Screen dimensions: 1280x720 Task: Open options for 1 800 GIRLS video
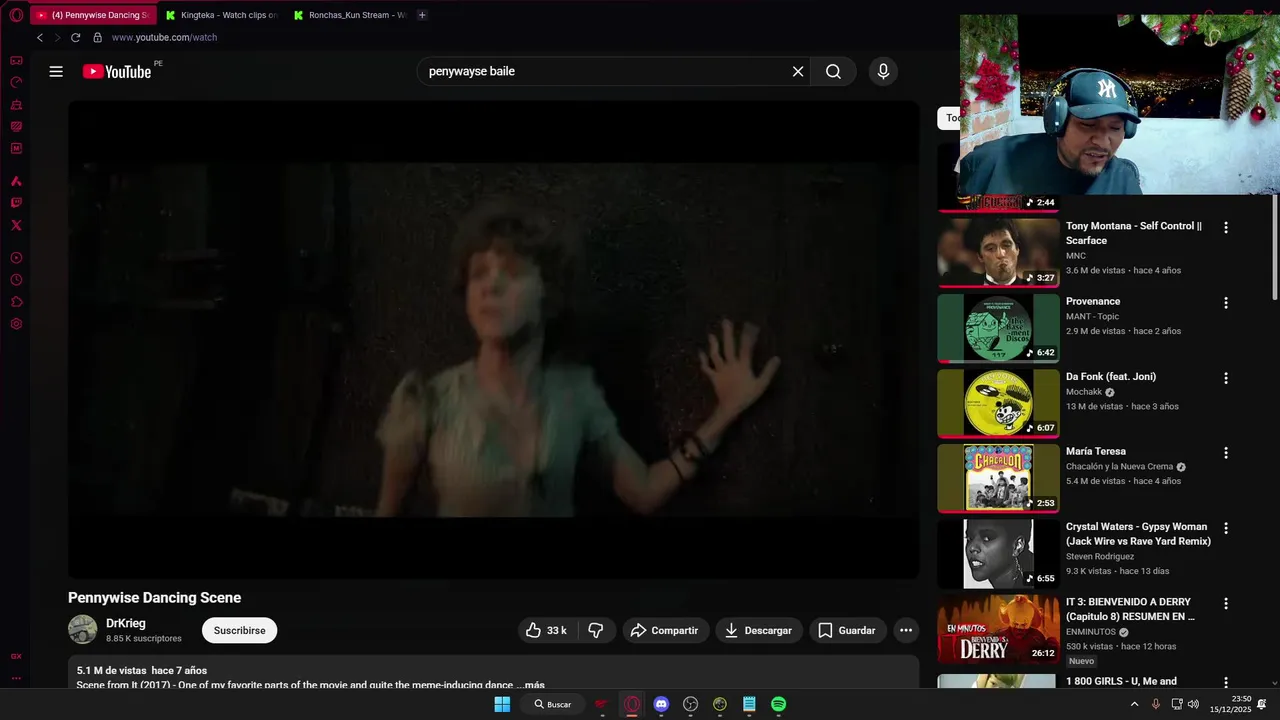tap(1226, 682)
